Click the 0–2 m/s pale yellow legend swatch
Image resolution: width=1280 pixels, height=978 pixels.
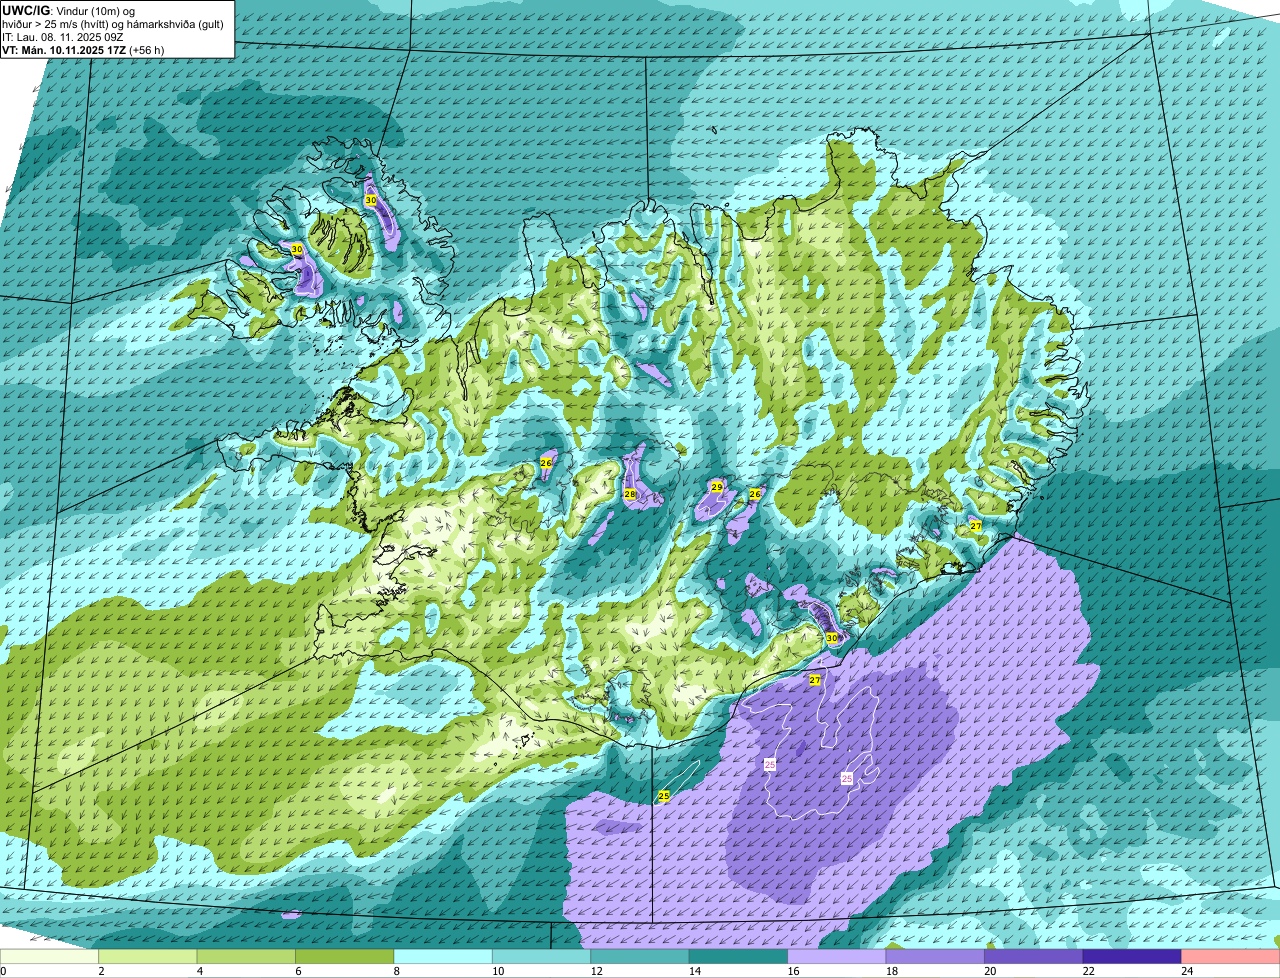coord(49,956)
